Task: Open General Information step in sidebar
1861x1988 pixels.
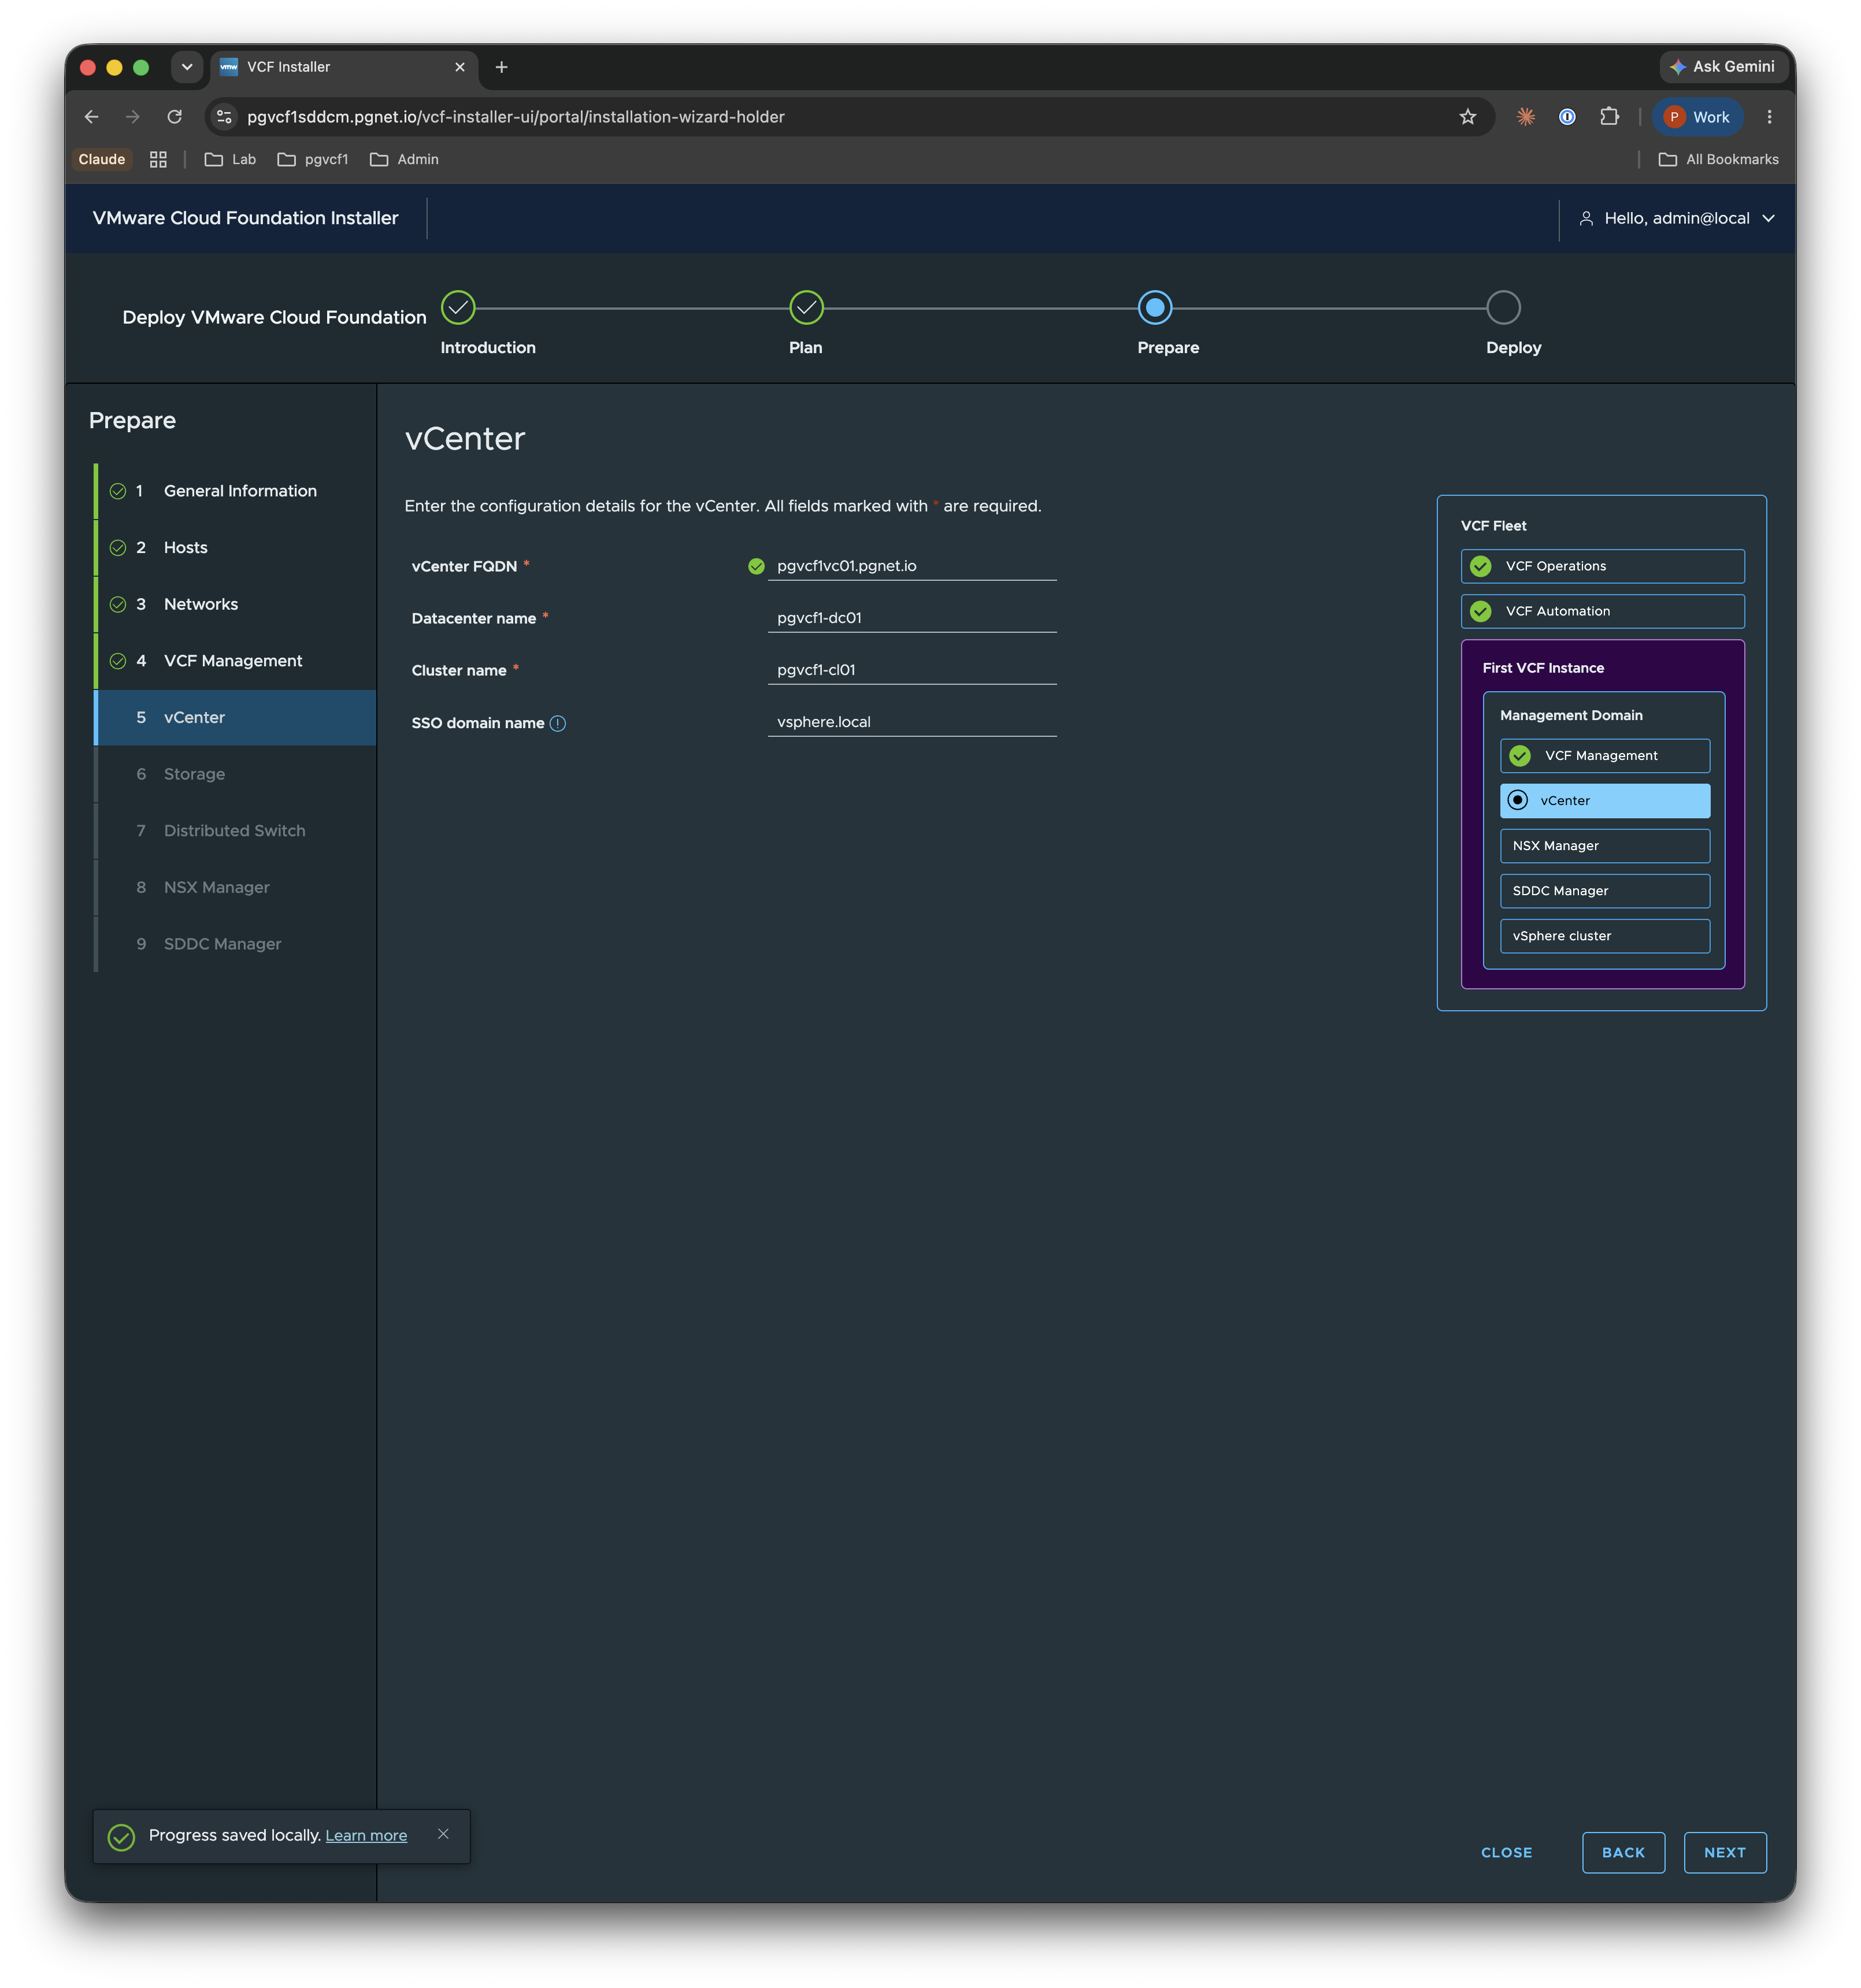Action: point(235,491)
